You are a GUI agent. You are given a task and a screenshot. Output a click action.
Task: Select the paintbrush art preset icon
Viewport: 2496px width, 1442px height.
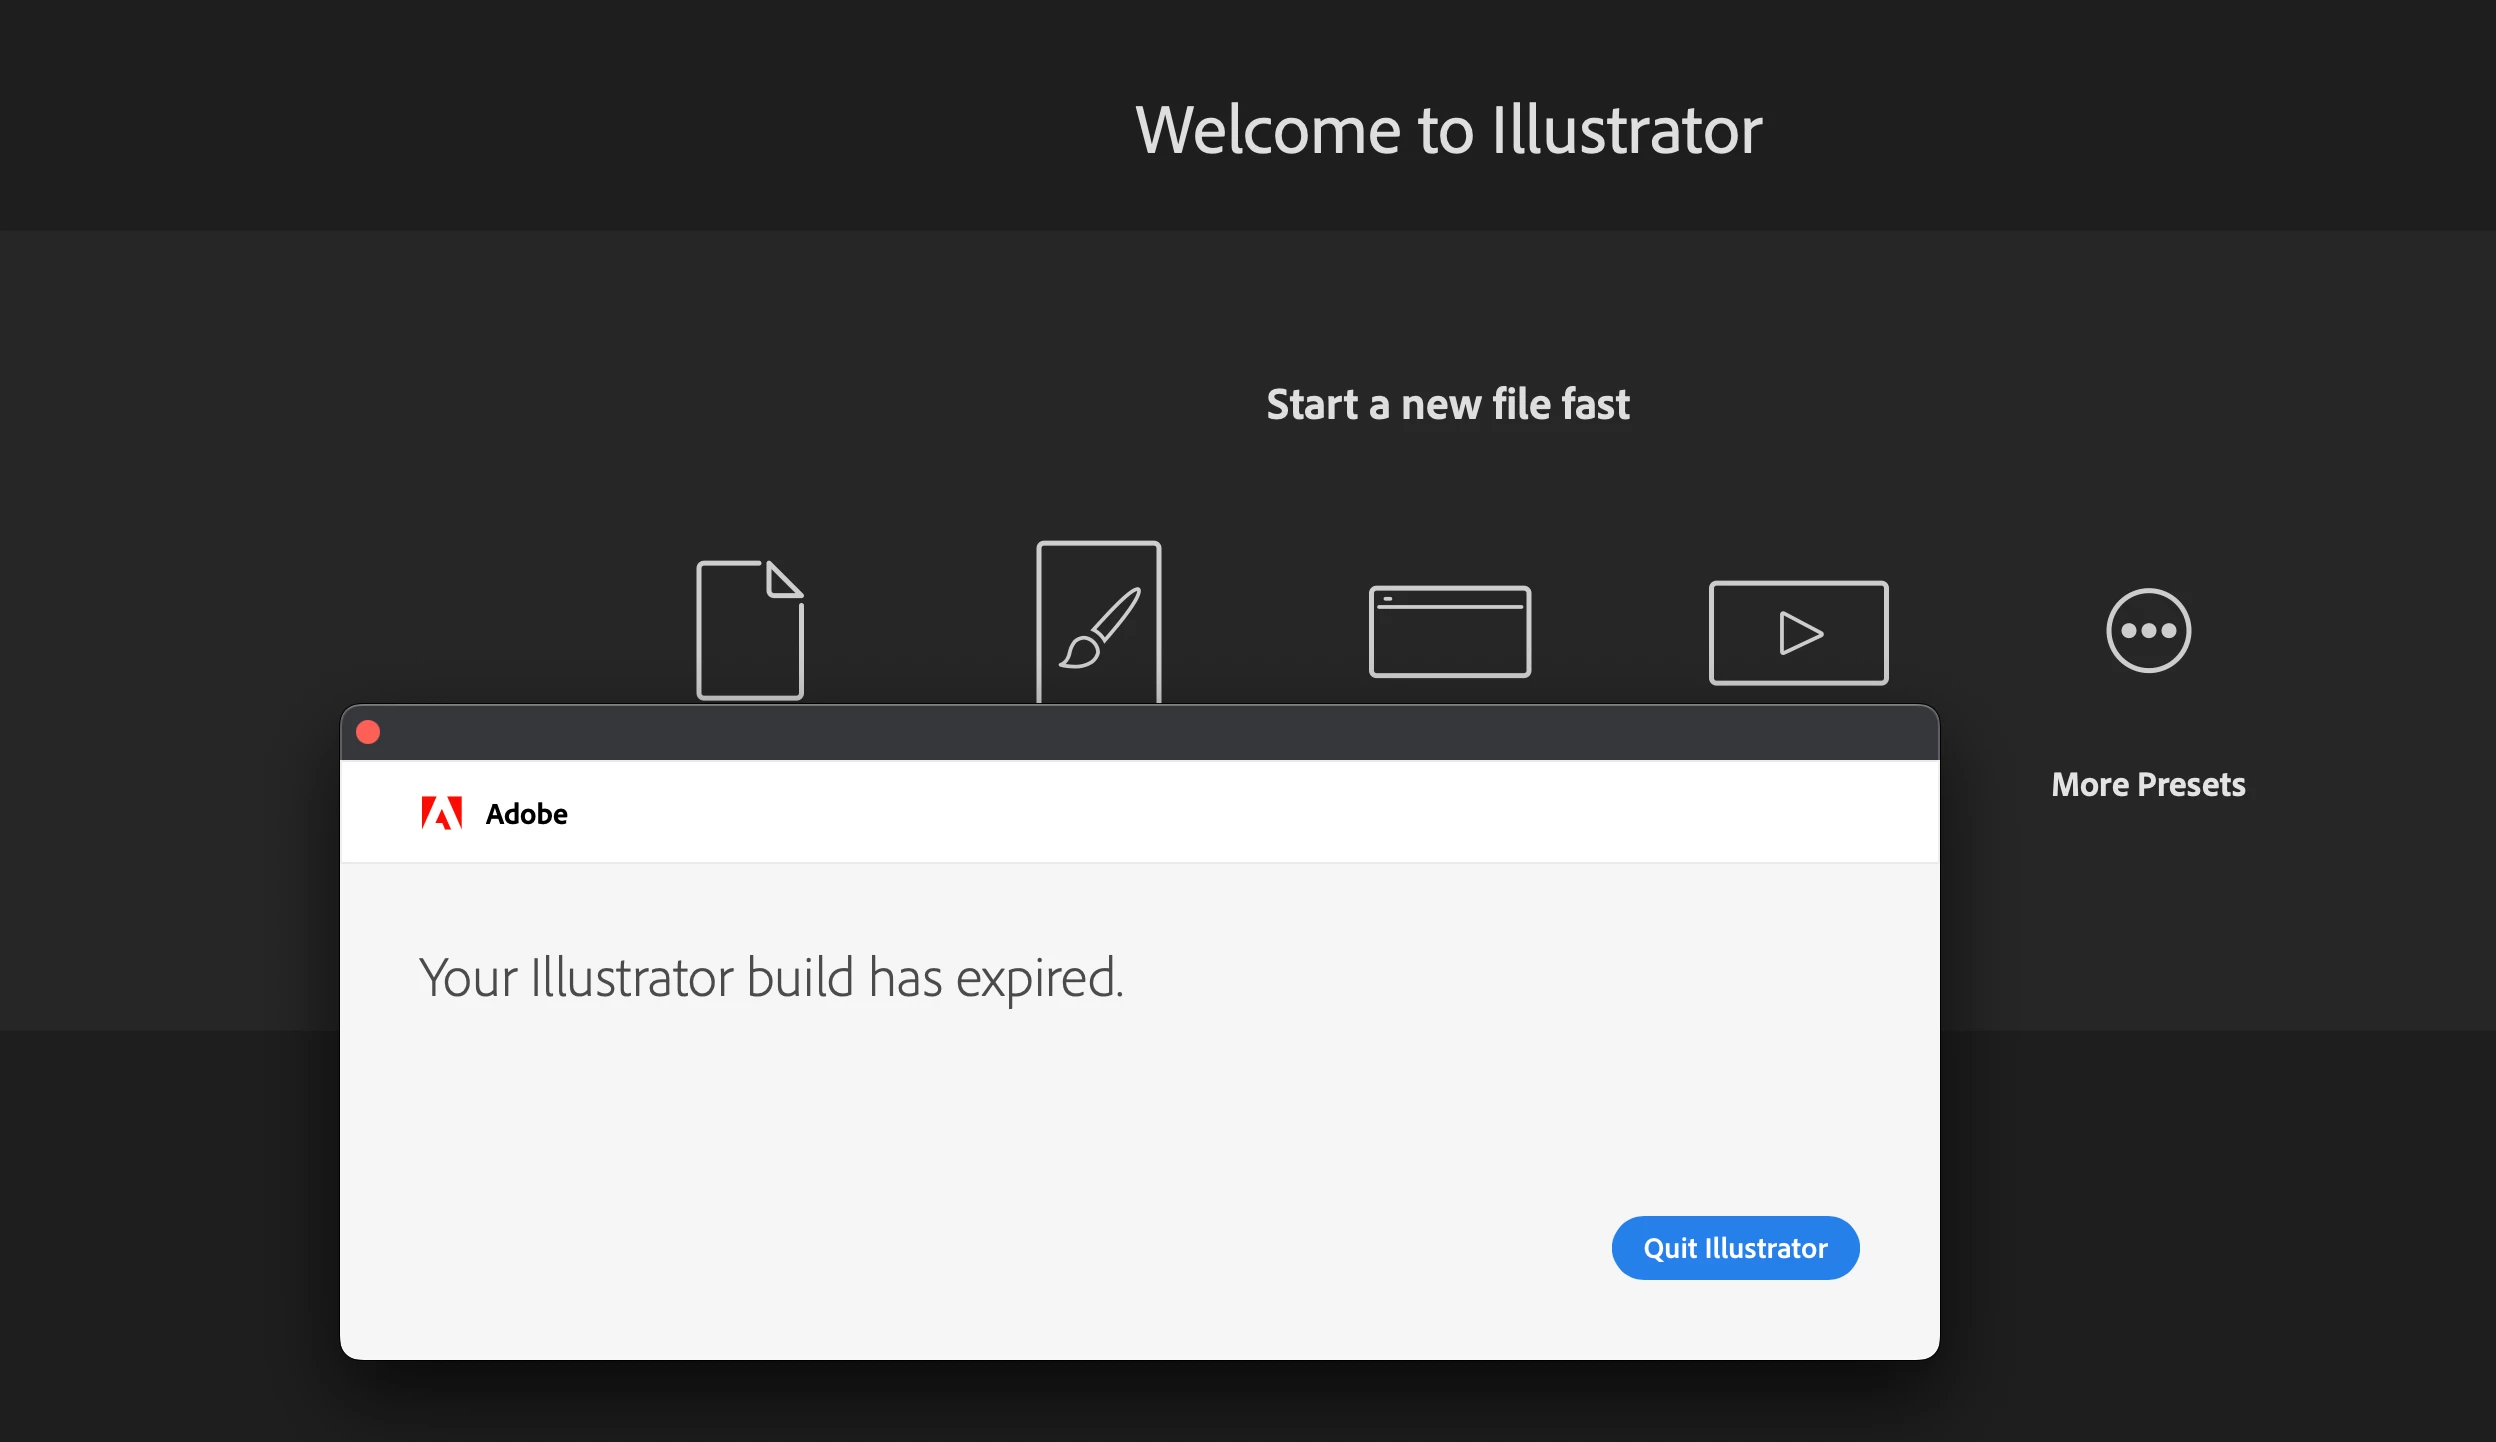tap(1098, 622)
